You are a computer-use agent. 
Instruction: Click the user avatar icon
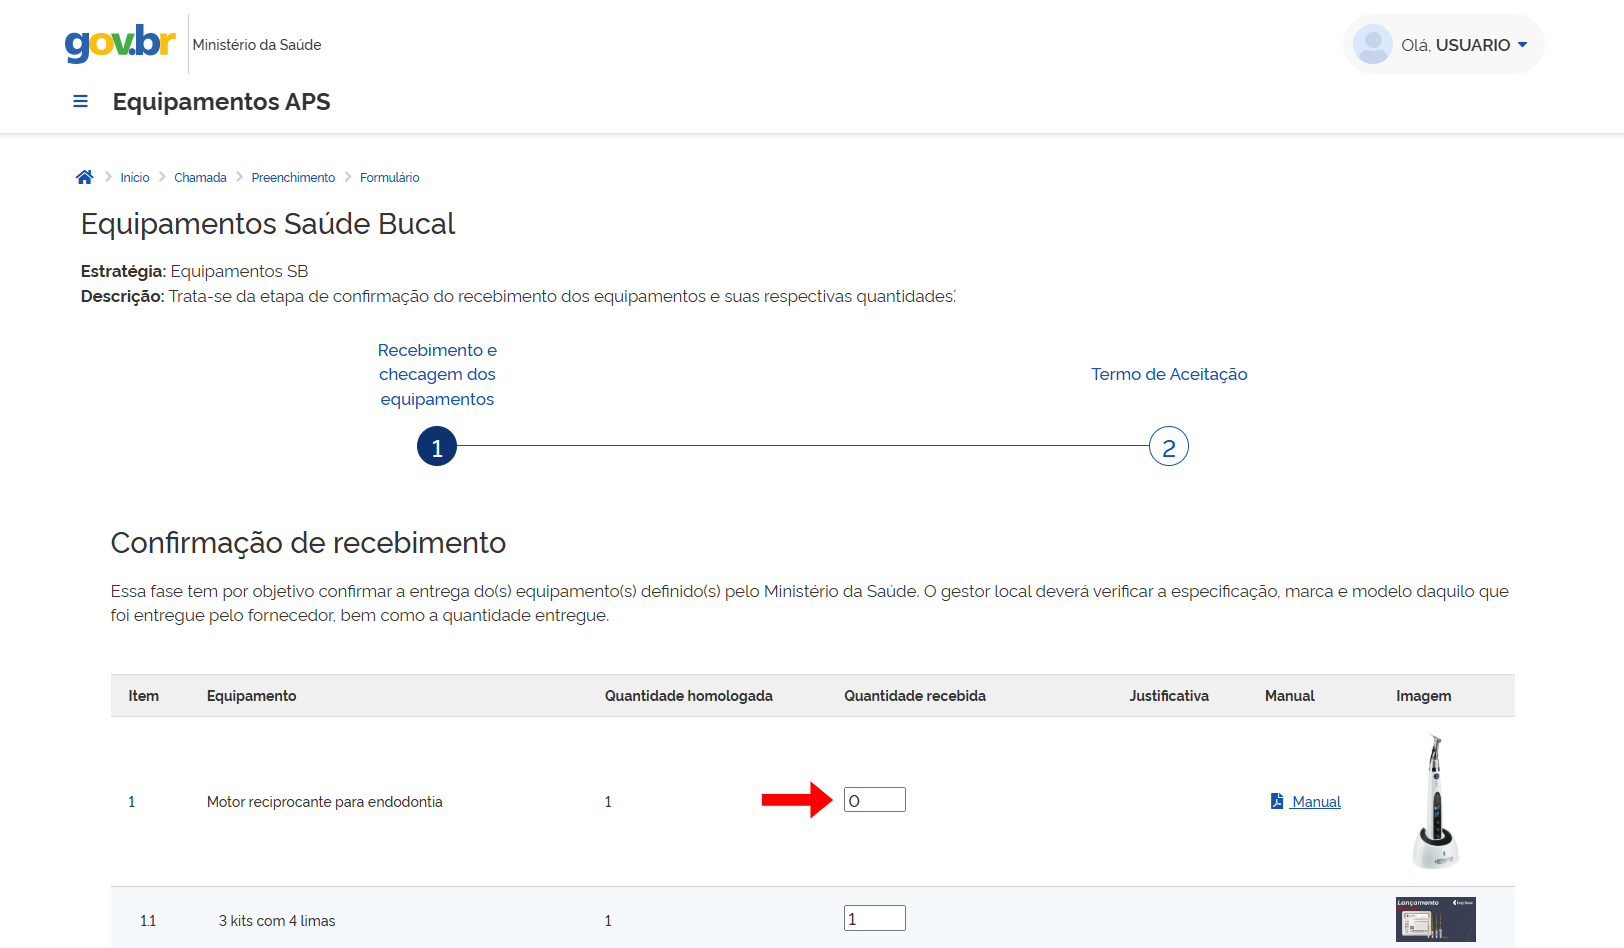[x=1372, y=45]
